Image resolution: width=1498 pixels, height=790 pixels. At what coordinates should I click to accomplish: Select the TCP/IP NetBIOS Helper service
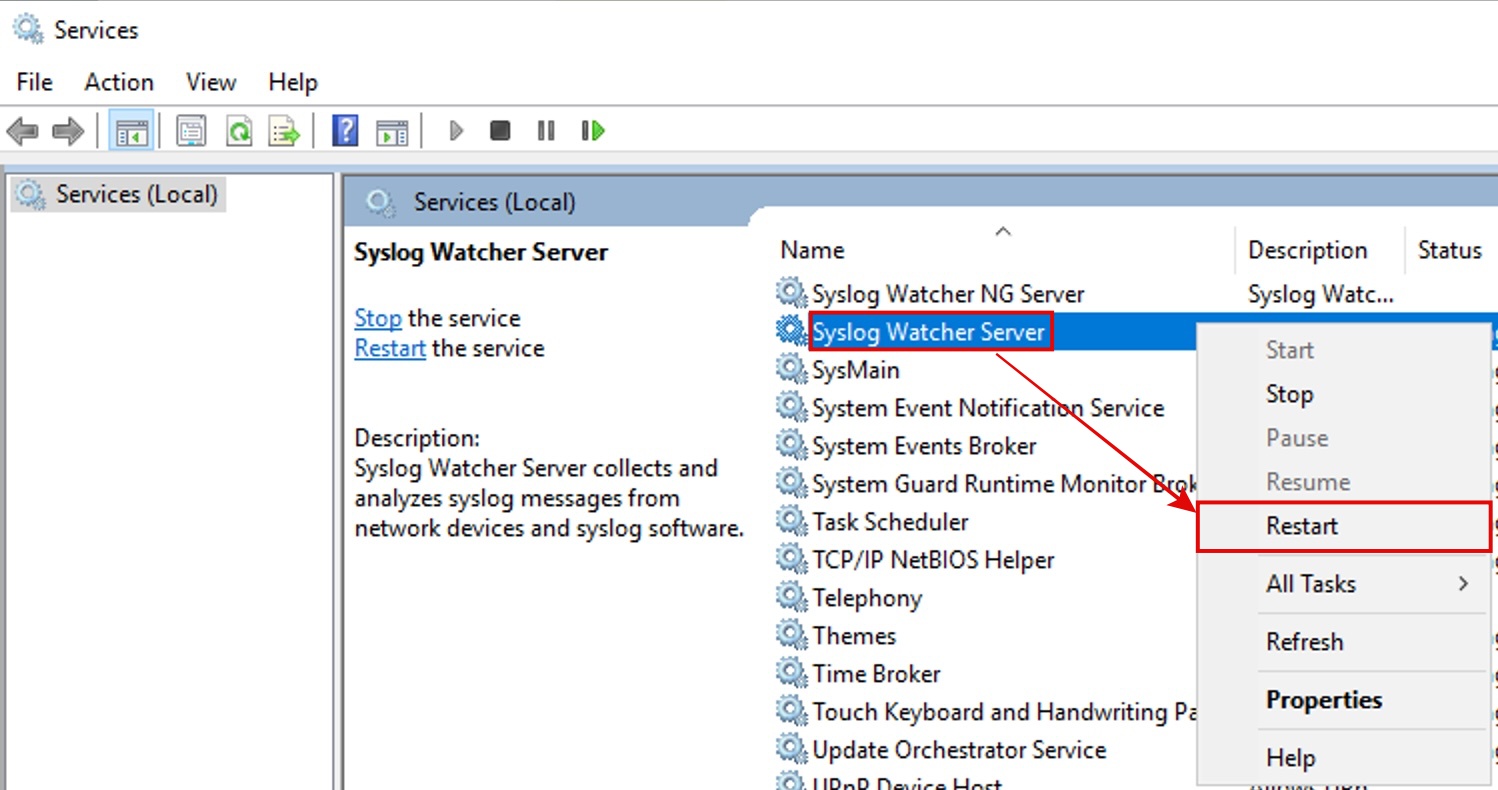(933, 560)
